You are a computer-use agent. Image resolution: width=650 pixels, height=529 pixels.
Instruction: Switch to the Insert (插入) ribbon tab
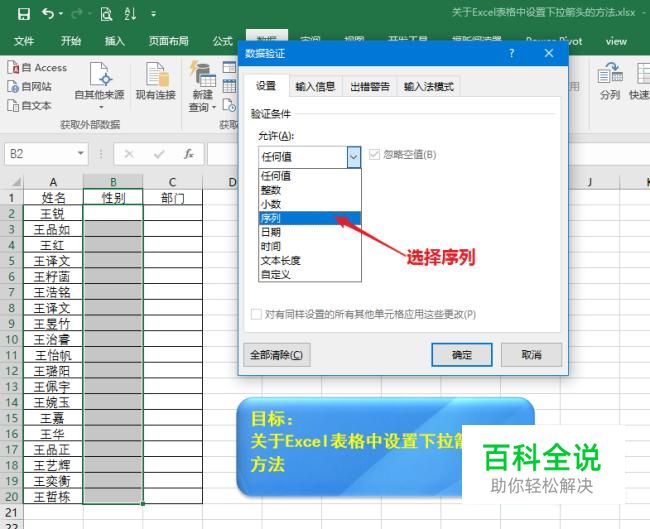[114, 41]
